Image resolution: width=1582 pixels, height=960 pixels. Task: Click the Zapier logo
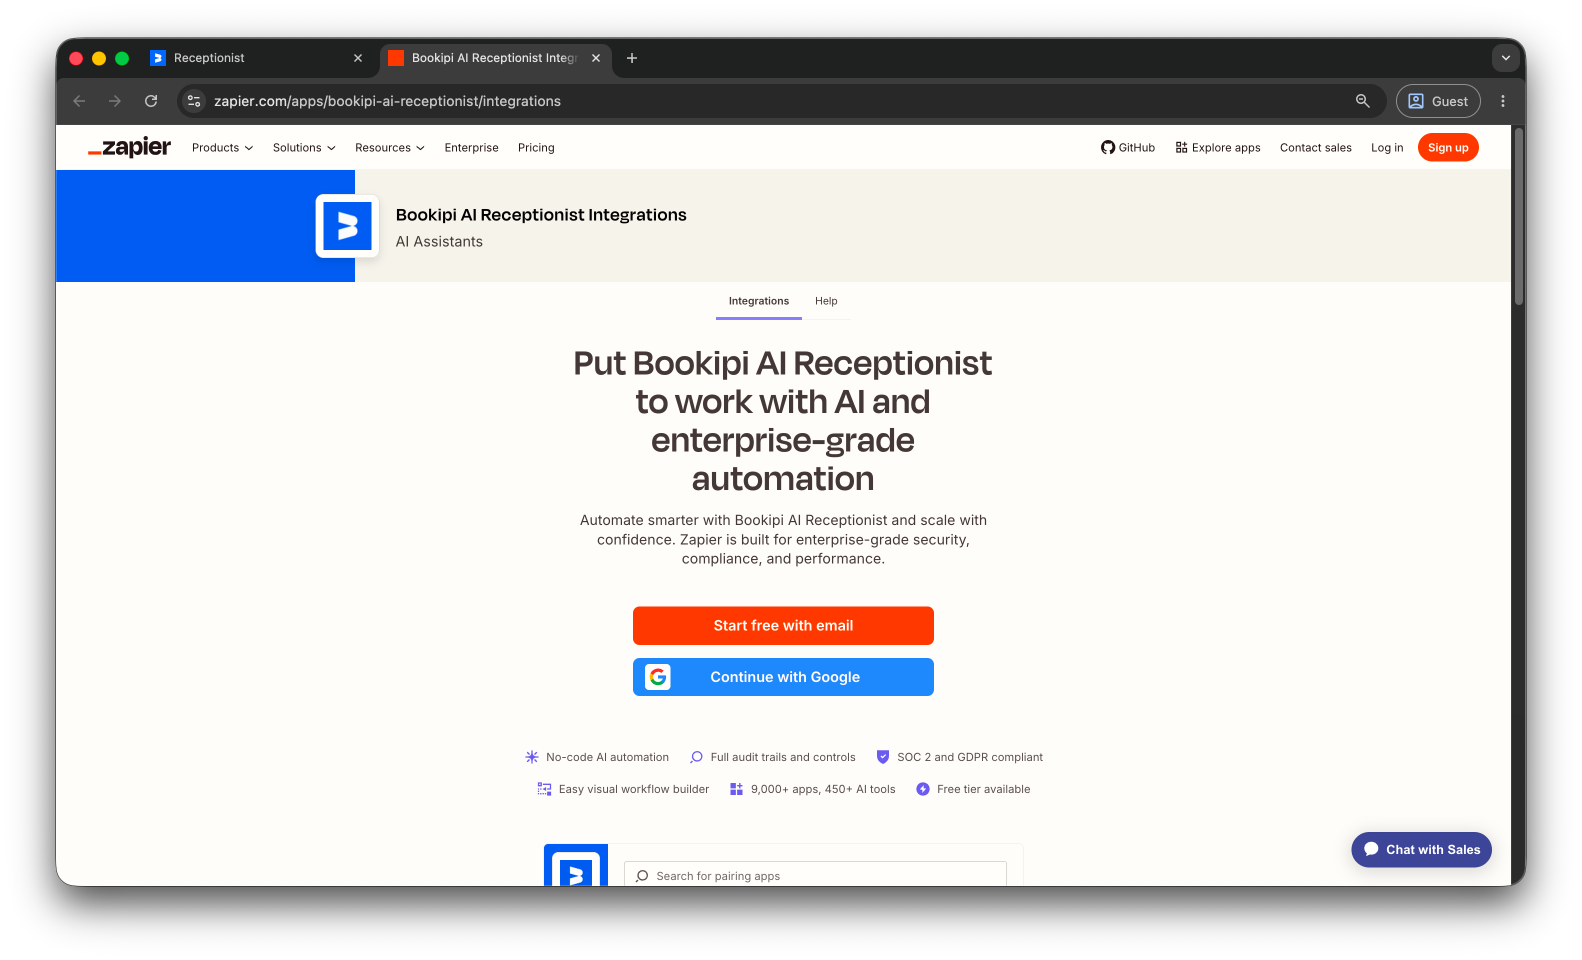coord(129,147)
